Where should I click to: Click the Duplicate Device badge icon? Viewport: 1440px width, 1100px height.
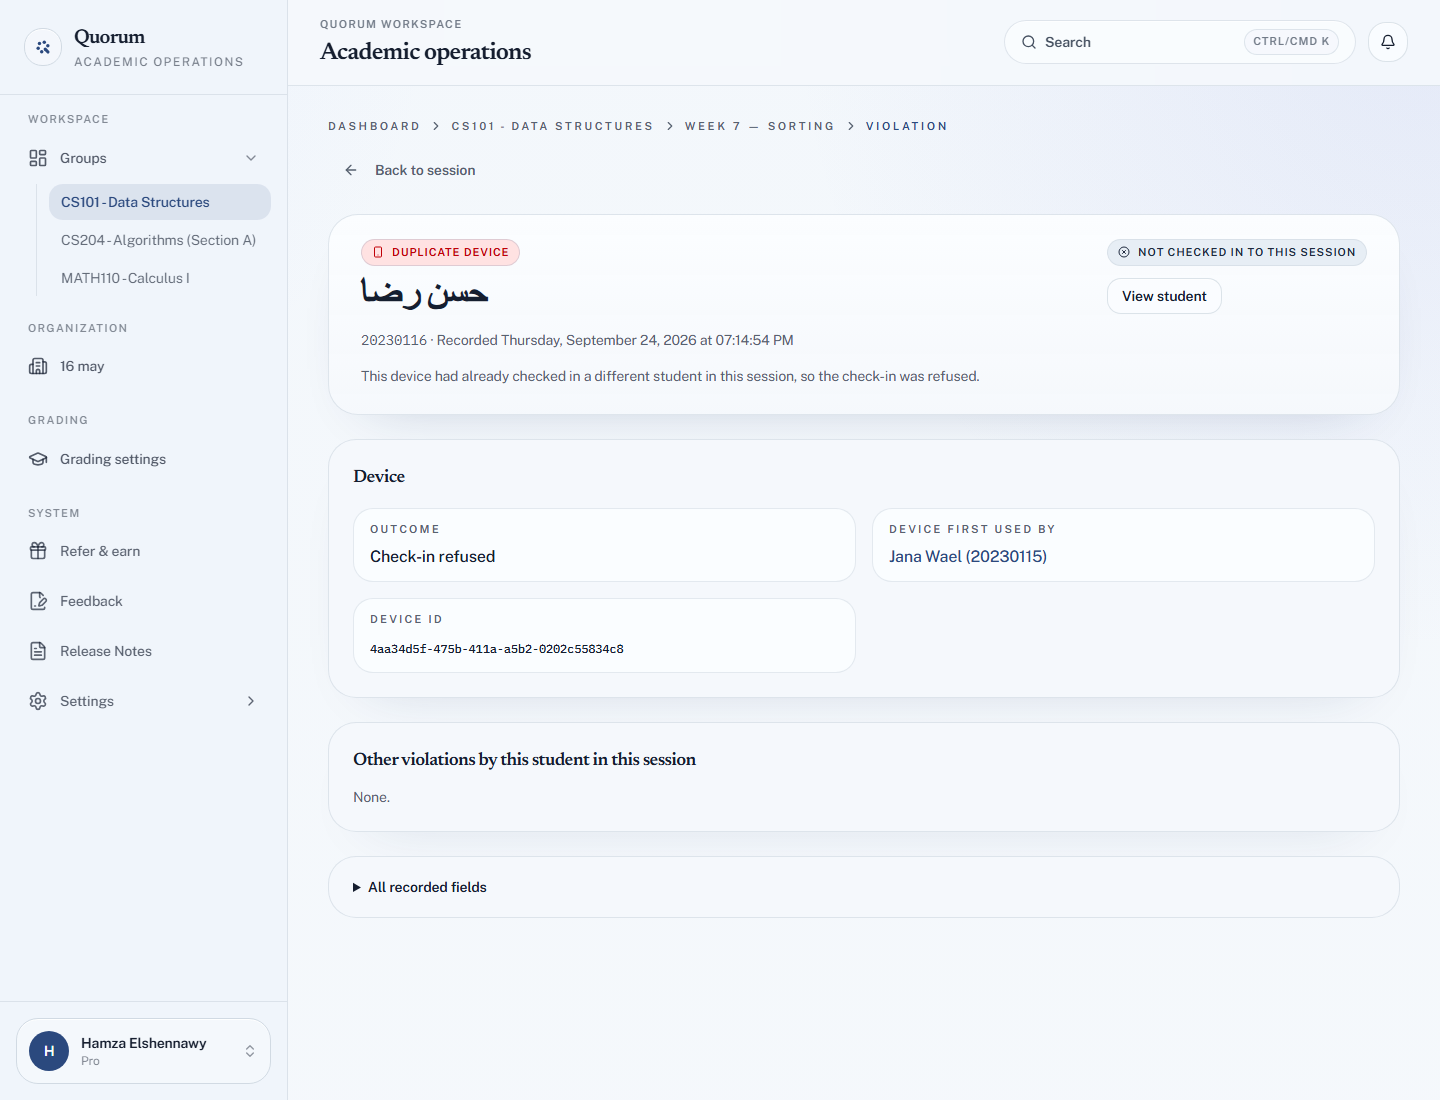[x=378, y=252]
